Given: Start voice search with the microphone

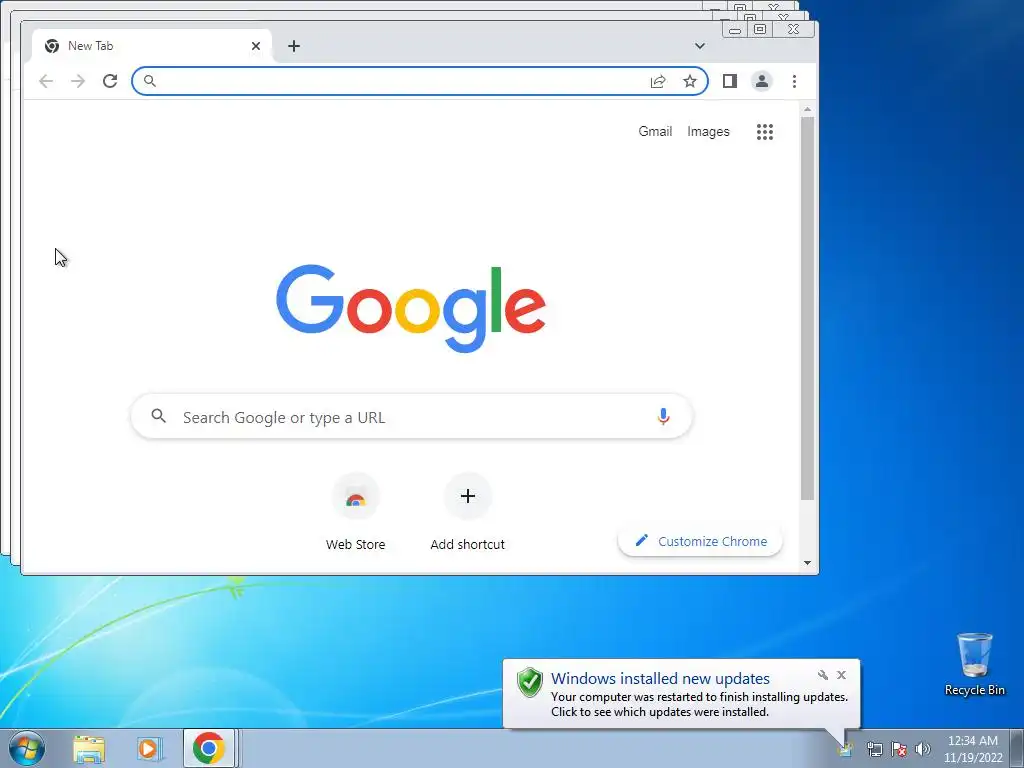Looking at the screenshot, I should 663,416.
